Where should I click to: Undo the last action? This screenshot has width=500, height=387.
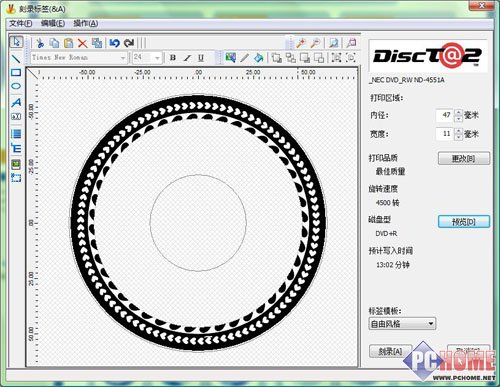[x=114, y=43]
